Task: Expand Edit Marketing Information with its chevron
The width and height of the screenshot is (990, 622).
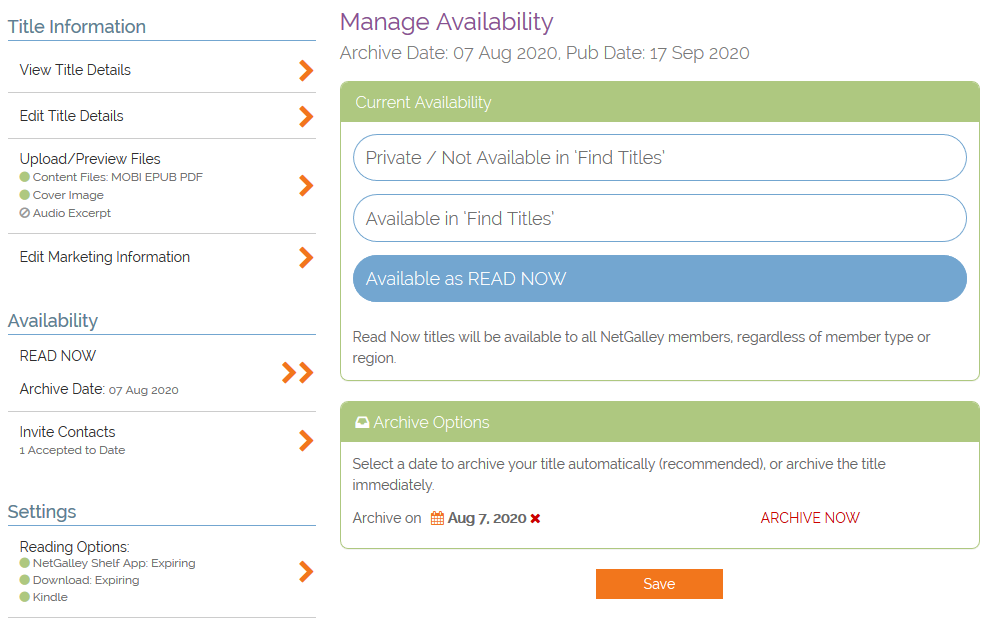Action: [306, 257]
